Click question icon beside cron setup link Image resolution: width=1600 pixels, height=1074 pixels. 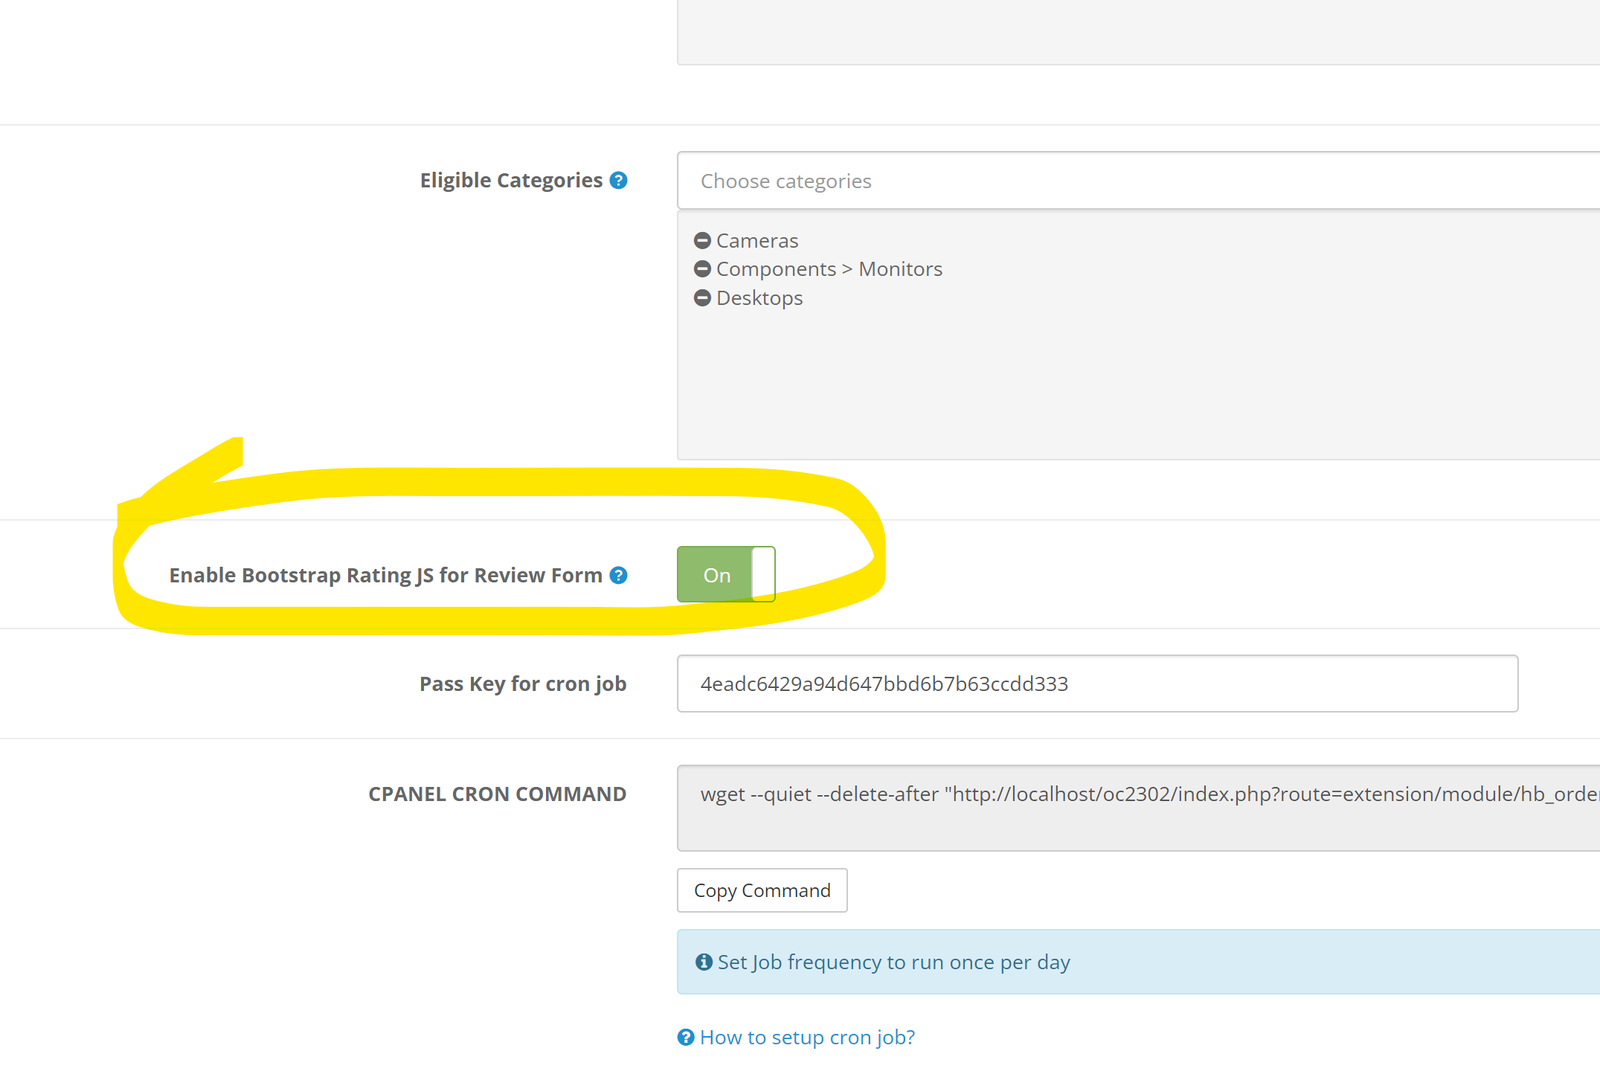[x=686, y=1038]
